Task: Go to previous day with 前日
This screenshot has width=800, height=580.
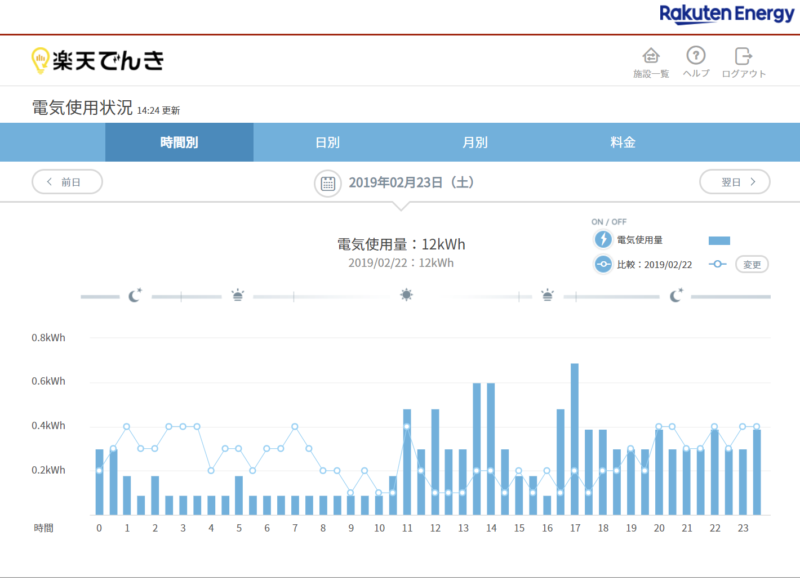Action: pyautogui.click(x=67, y=182)
